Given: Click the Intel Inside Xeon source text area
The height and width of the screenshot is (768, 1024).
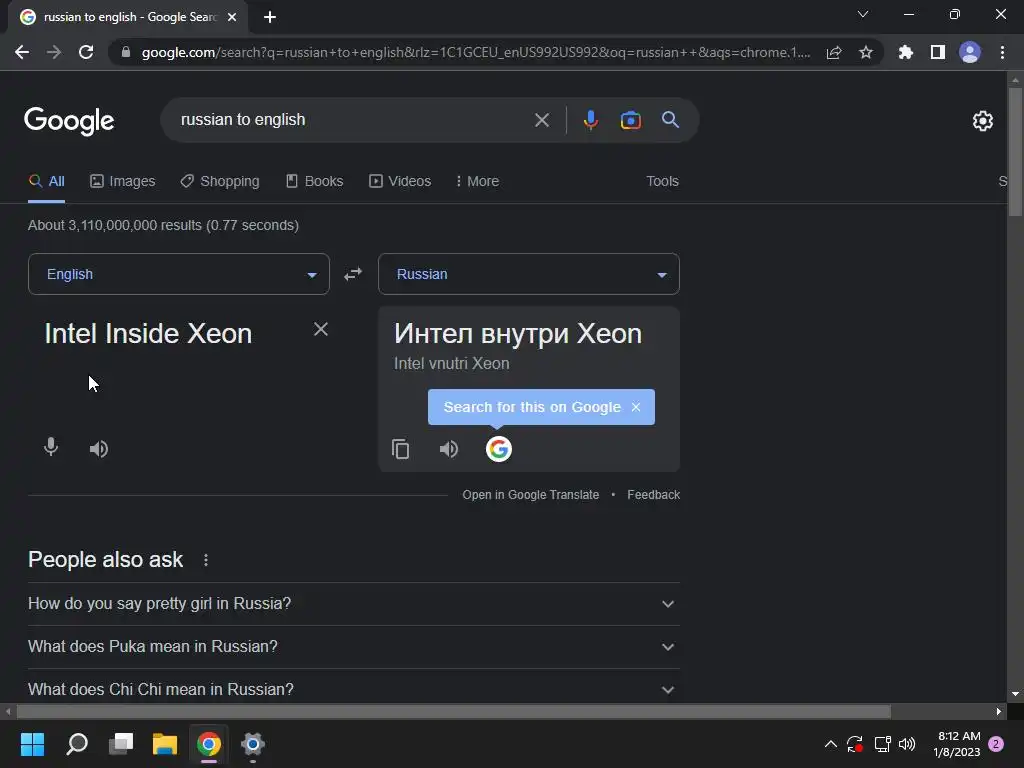Looking at the screenshot, I should (x=148, y=334).
